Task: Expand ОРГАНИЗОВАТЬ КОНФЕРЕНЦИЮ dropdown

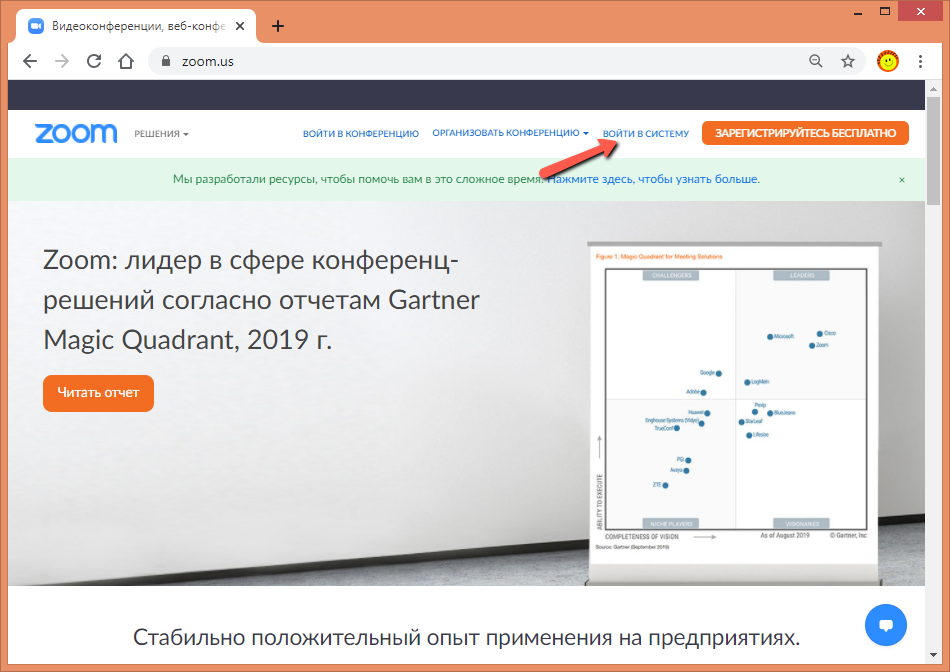Action: pos(510,133)
